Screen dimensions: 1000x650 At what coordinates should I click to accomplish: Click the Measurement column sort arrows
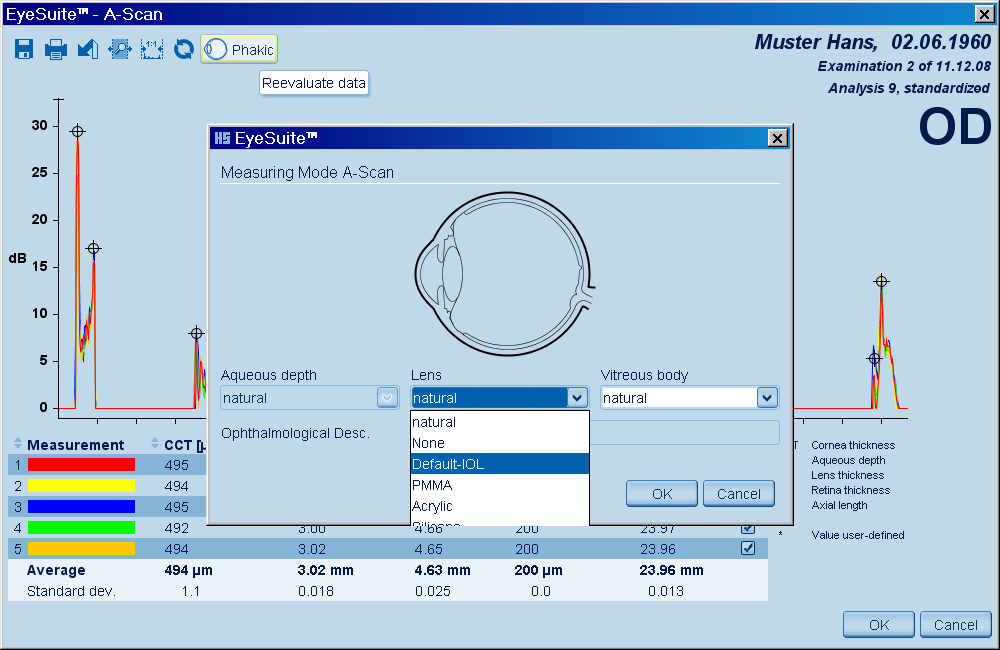[18, 444]
